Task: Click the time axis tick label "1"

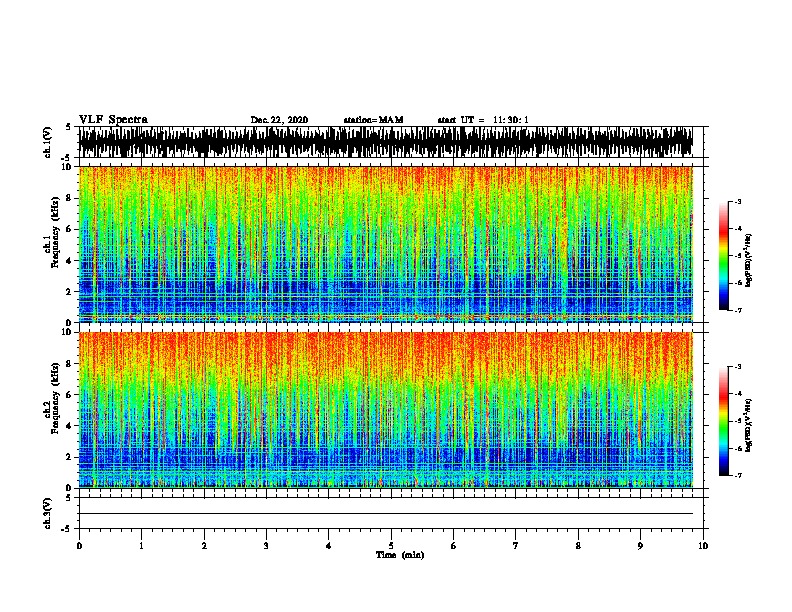Action: [x=141, y=546]
